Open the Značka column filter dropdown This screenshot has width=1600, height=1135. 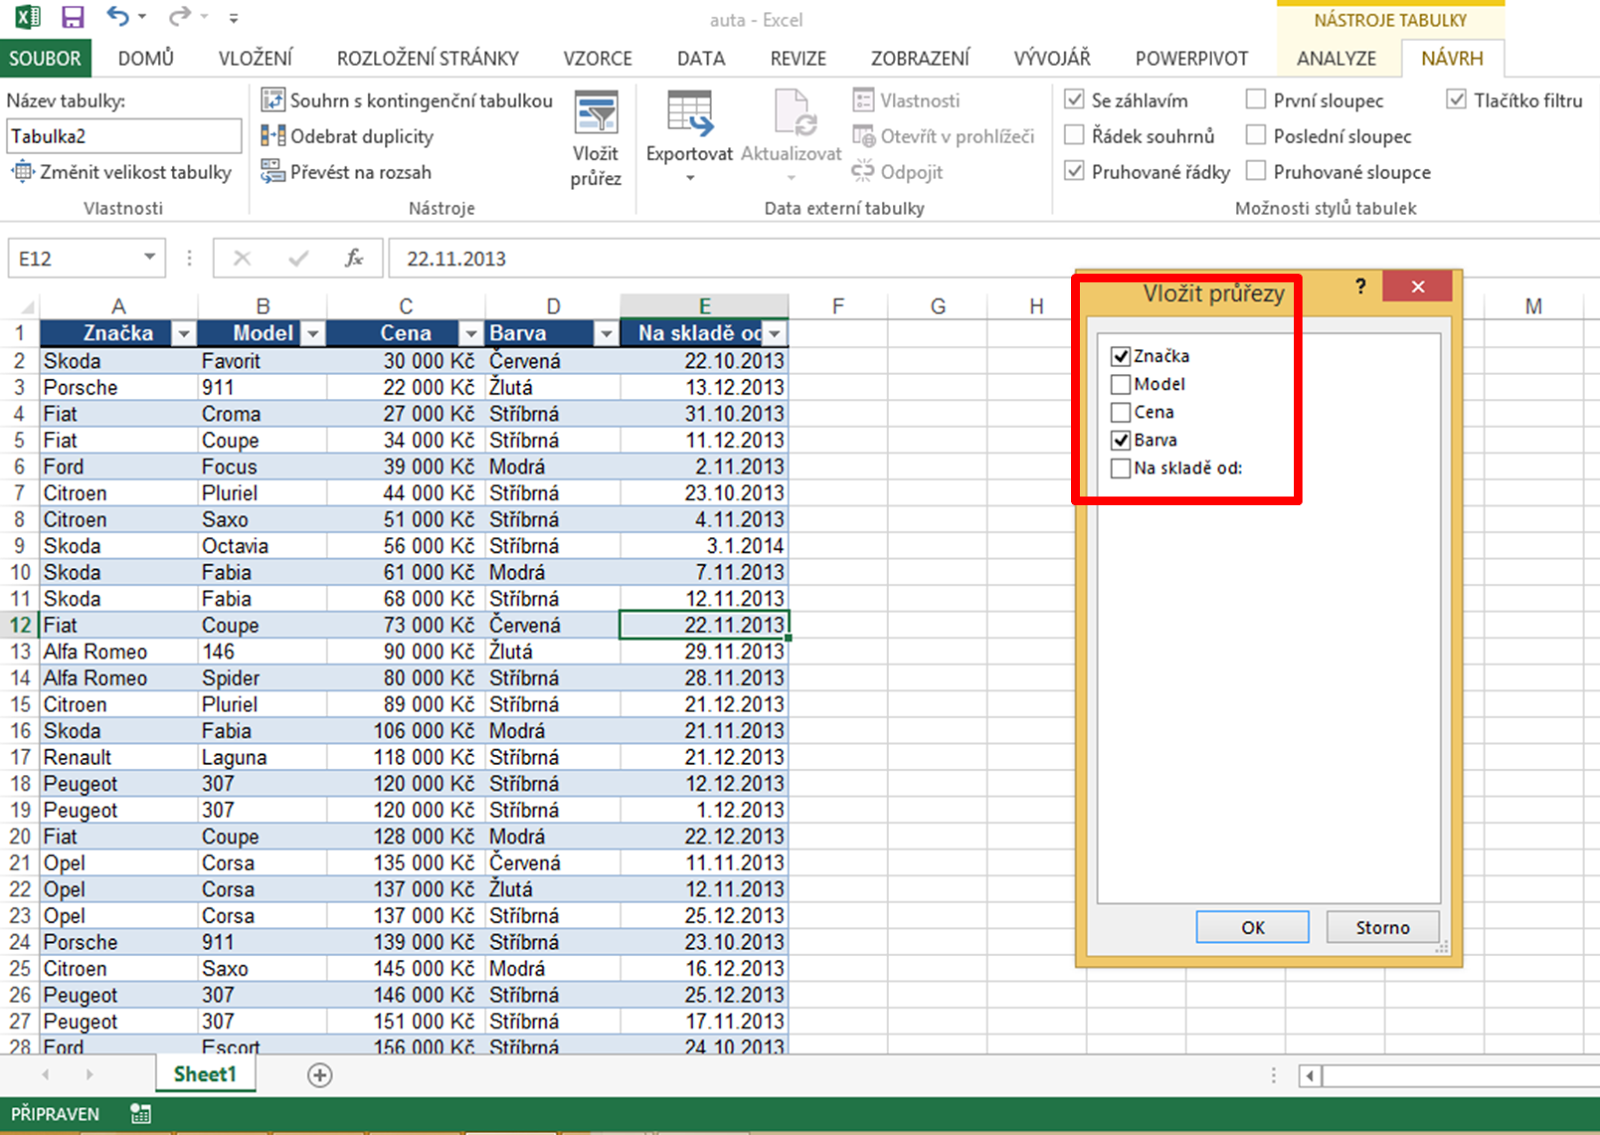point(184,334)
